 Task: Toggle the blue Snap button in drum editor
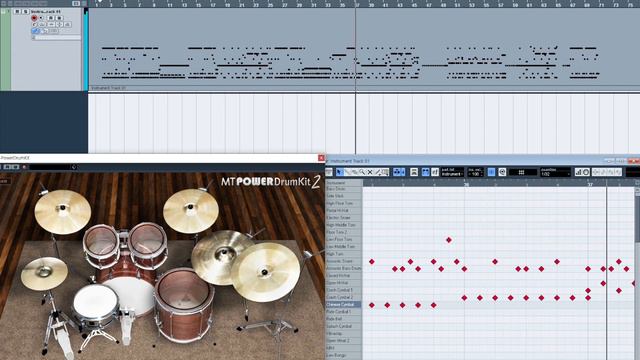[491, 172]
